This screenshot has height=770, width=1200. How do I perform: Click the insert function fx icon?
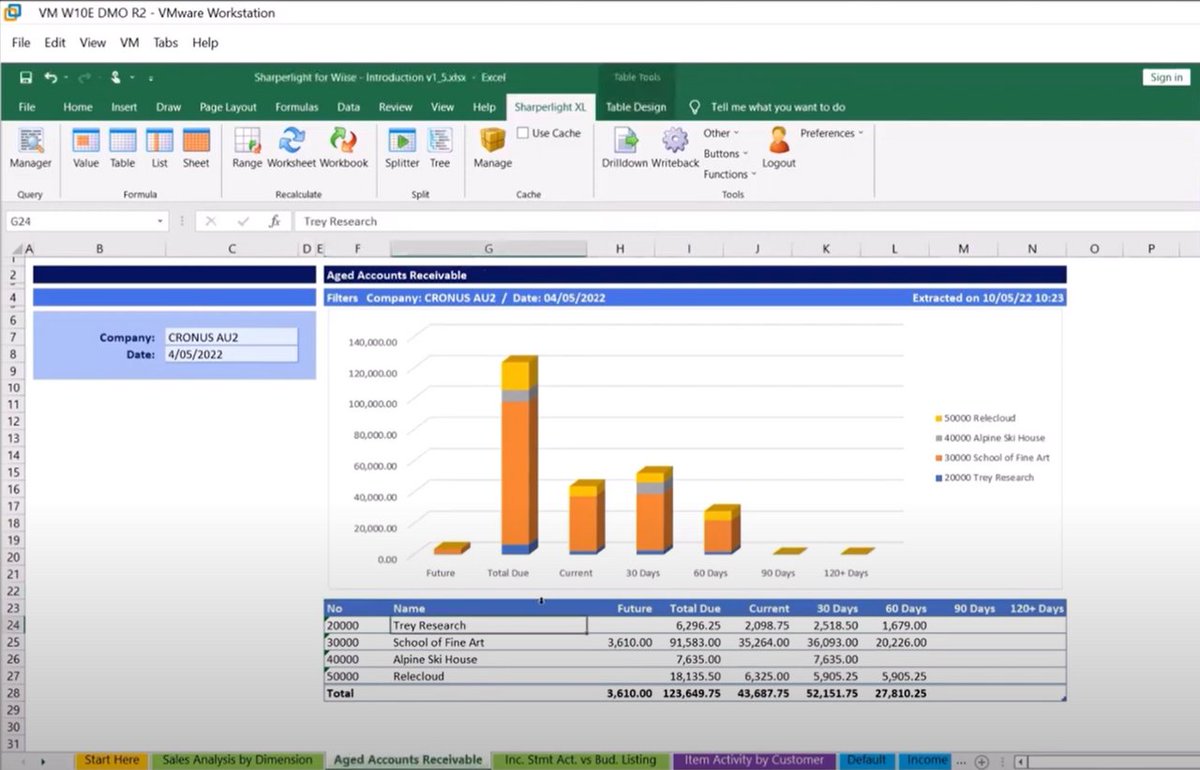(x=274, y=221)
